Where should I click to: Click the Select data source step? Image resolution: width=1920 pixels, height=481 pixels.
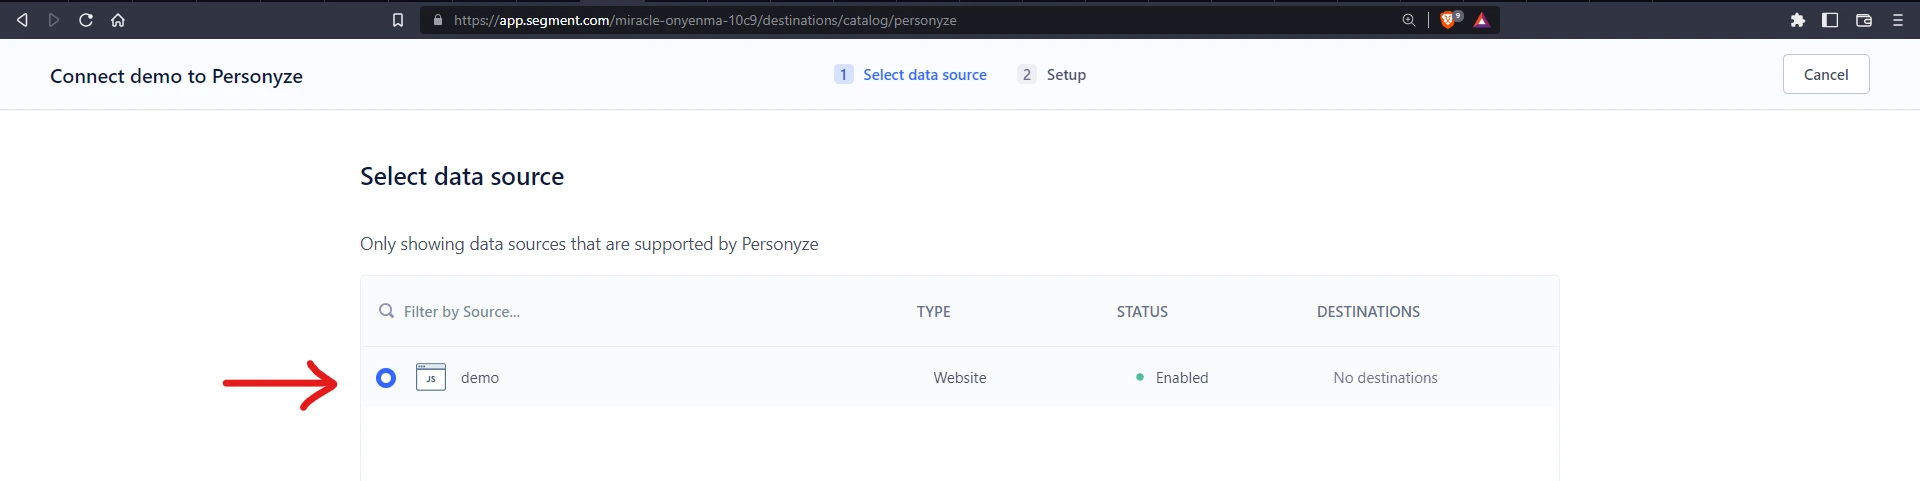point(925,75)
